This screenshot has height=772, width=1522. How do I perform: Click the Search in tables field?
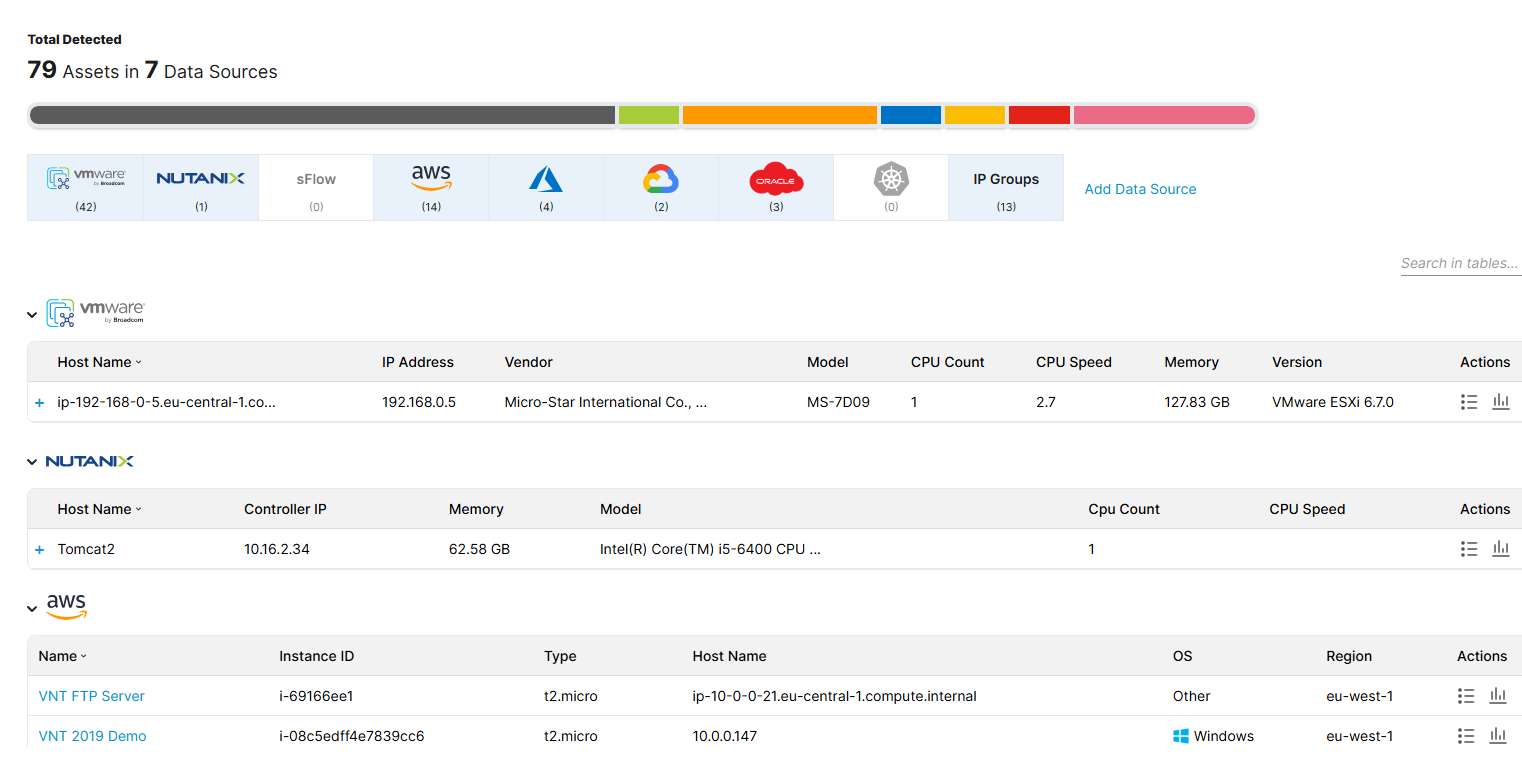1461,264
